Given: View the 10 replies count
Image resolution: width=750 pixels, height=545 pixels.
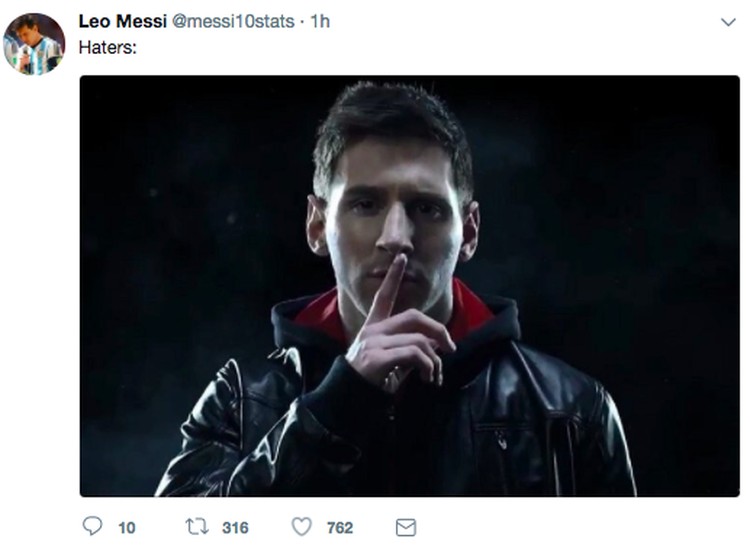Looking at the screenshot, I should 127,528.
